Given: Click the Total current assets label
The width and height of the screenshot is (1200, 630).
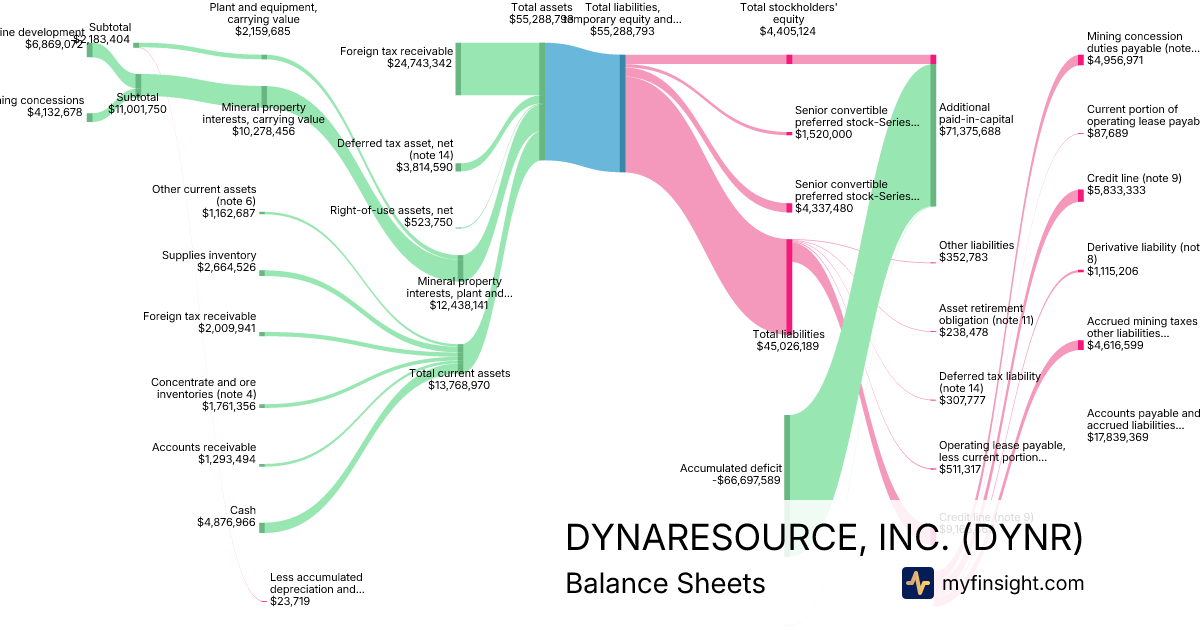Looking at the screenshot, I should 459,379.
